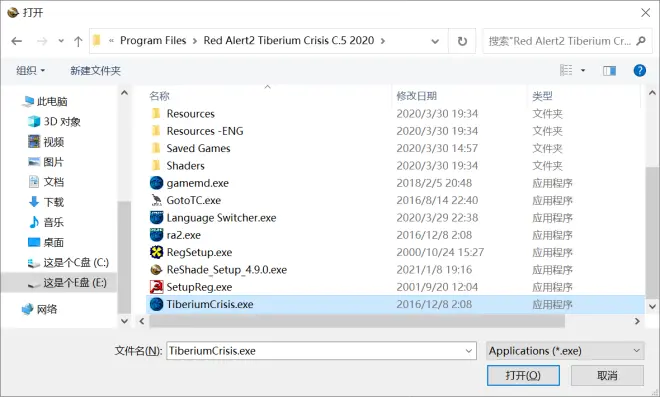
Task: Go up one folder level
Action: coord(78,41)
